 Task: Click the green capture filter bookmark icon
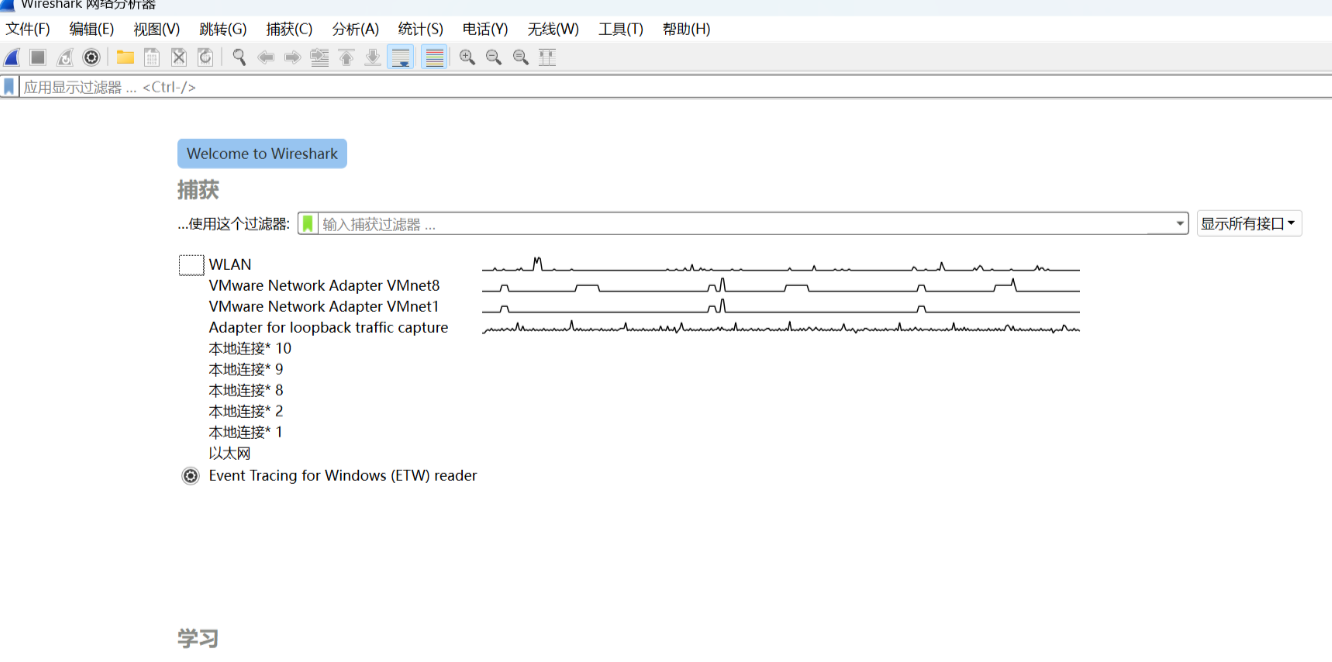pos(308,224)
